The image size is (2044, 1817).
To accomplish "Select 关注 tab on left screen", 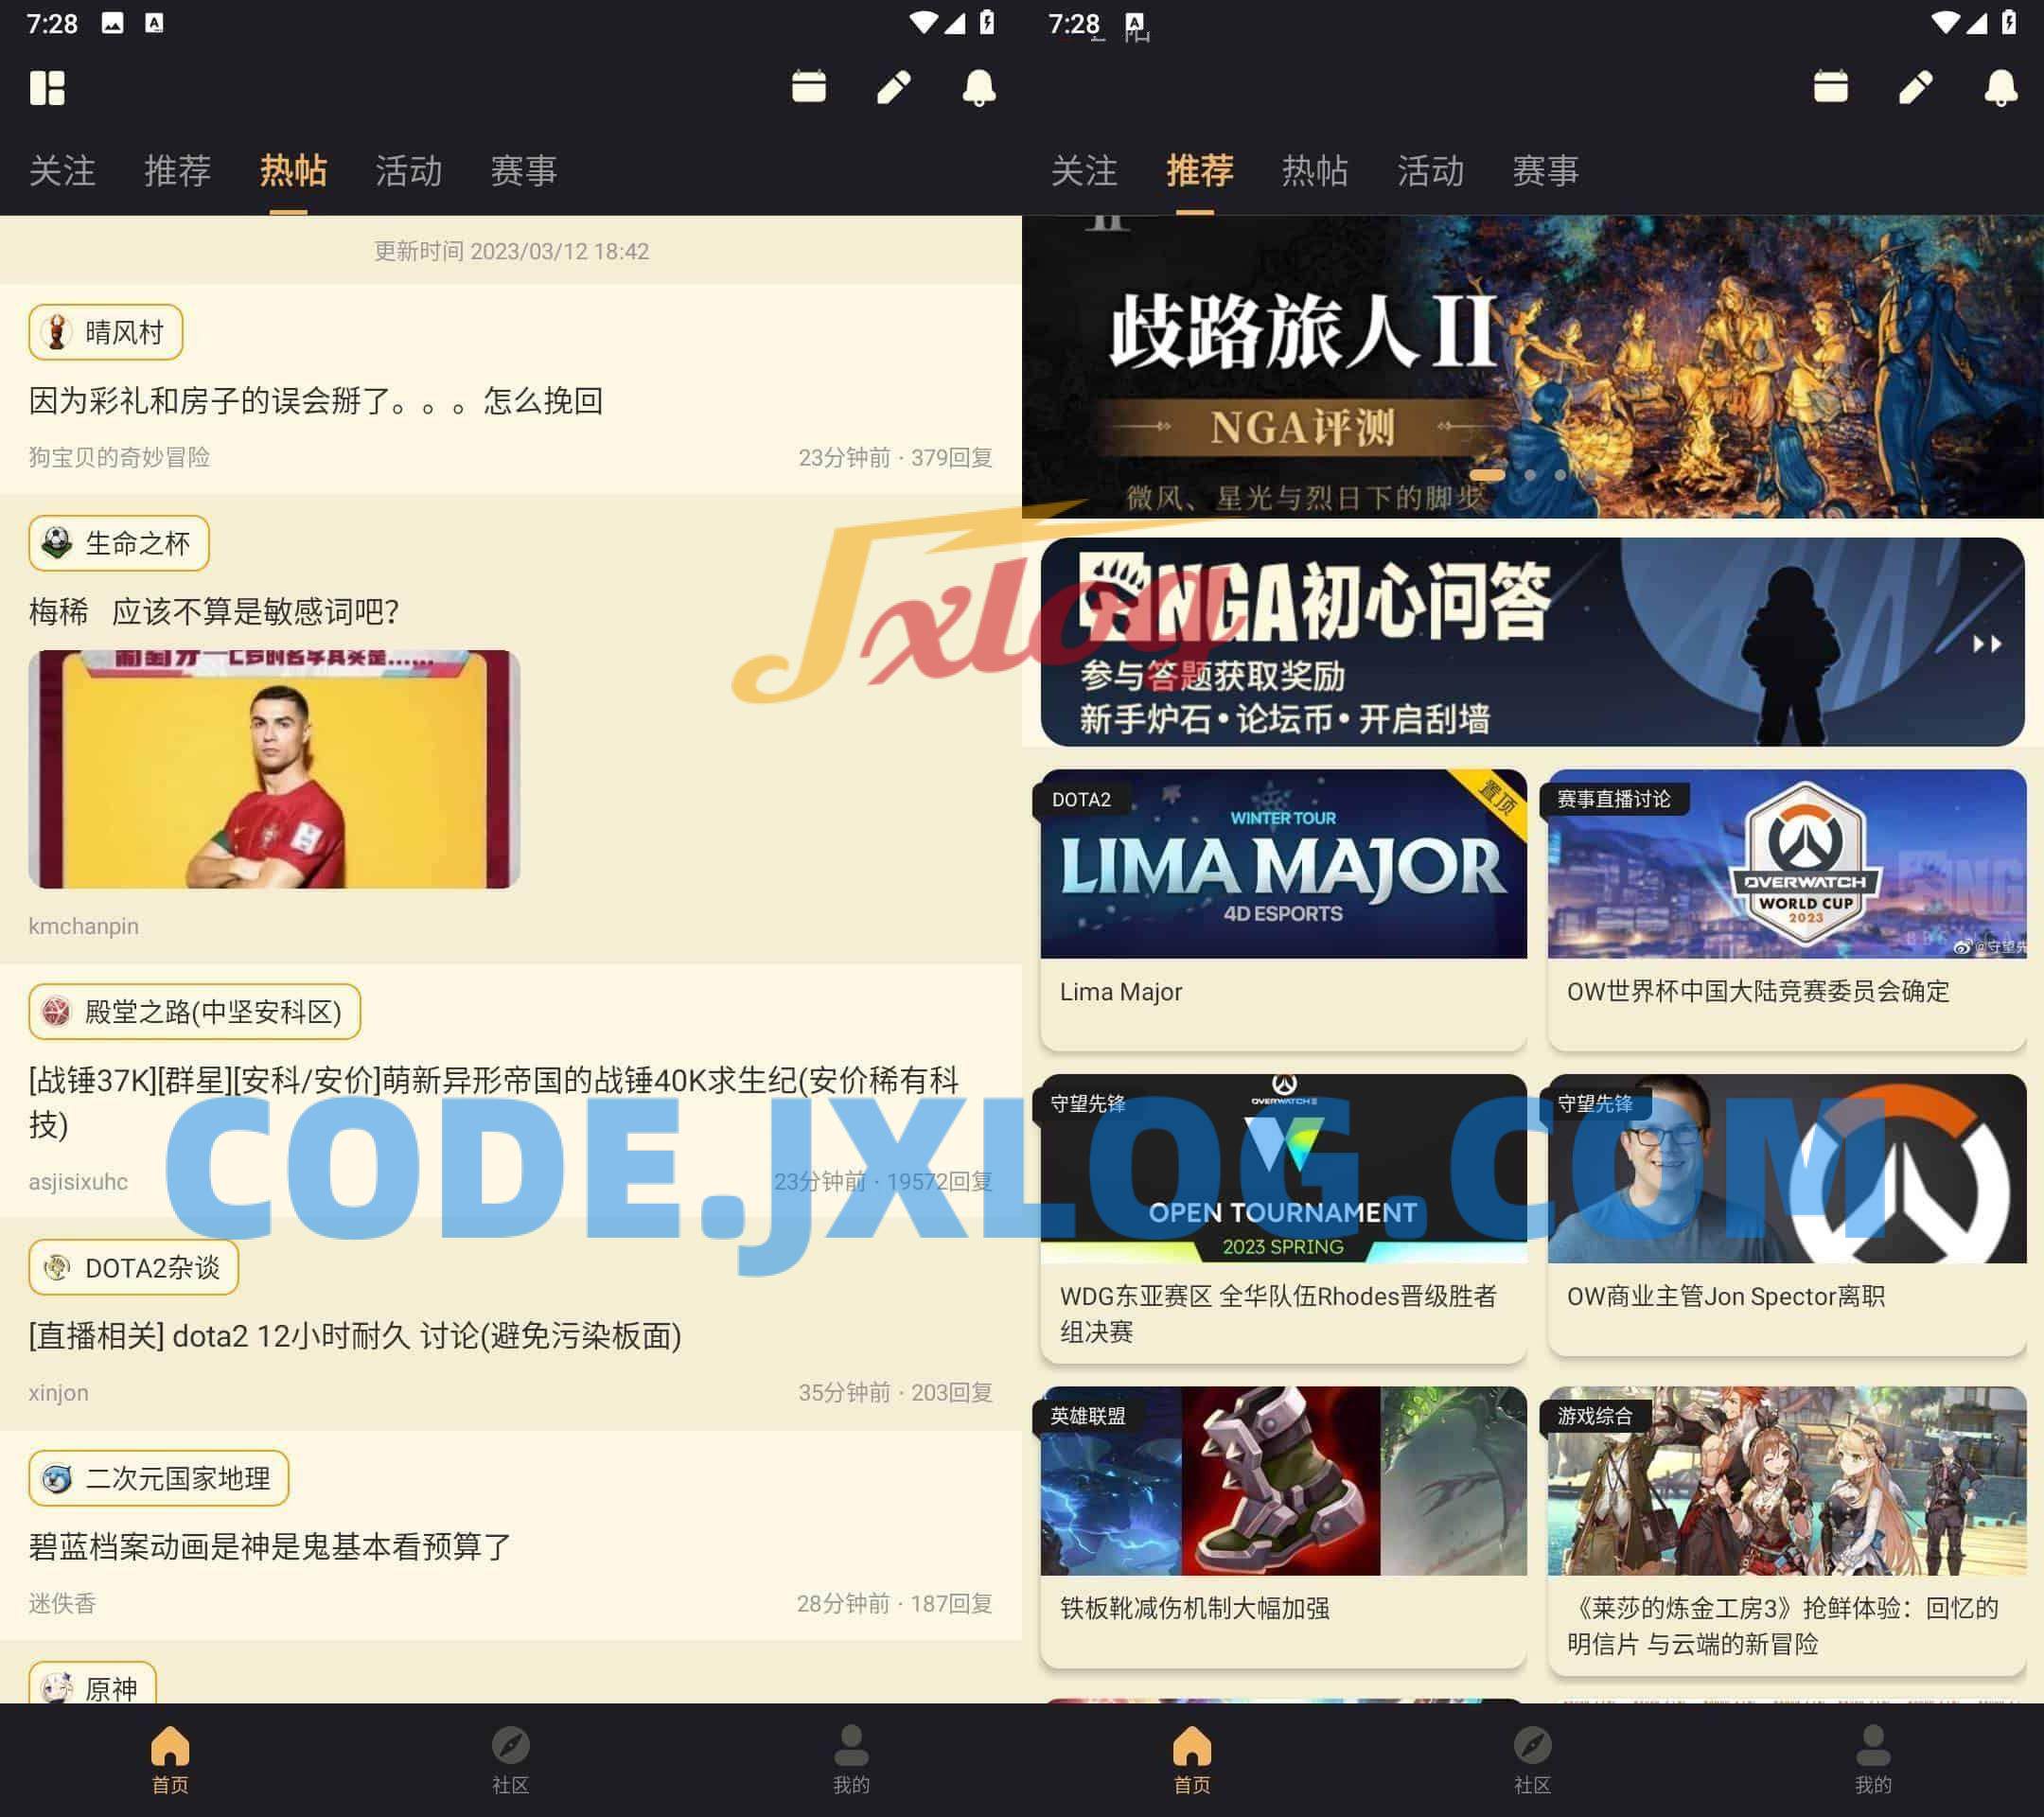I will [x=62, y=171].
